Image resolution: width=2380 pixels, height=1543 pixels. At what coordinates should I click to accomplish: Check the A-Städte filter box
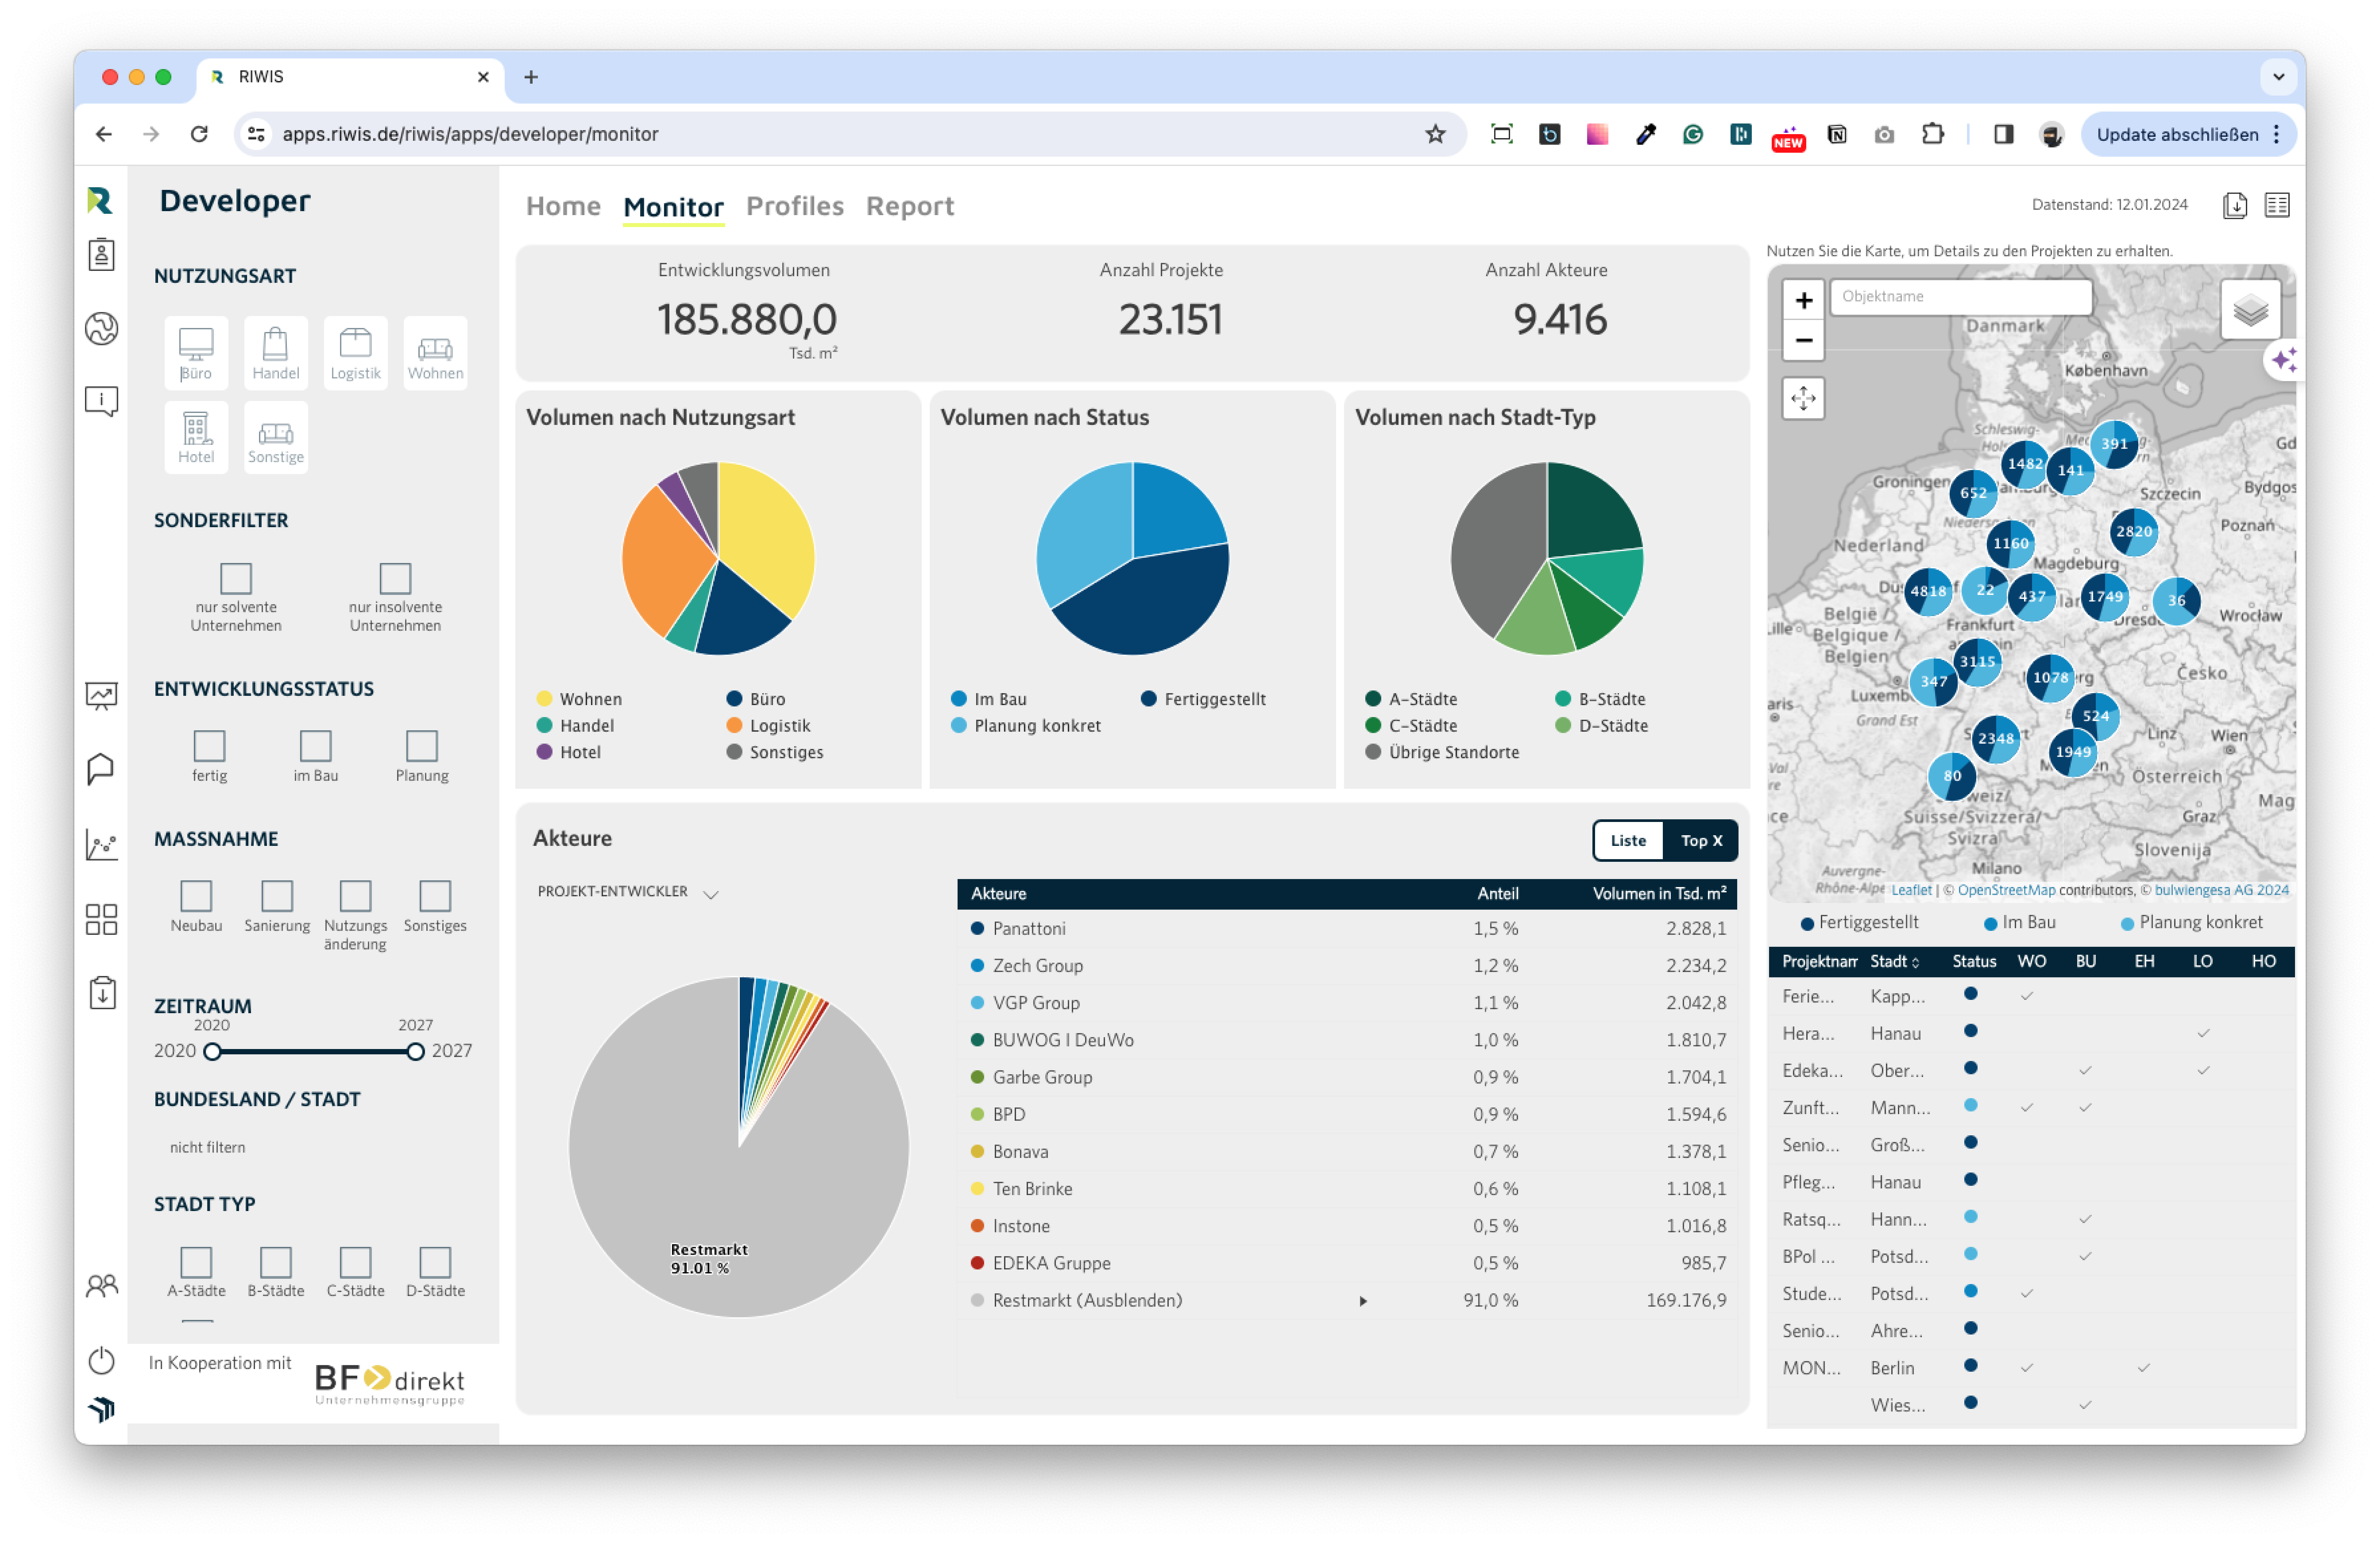point(196,1261)
